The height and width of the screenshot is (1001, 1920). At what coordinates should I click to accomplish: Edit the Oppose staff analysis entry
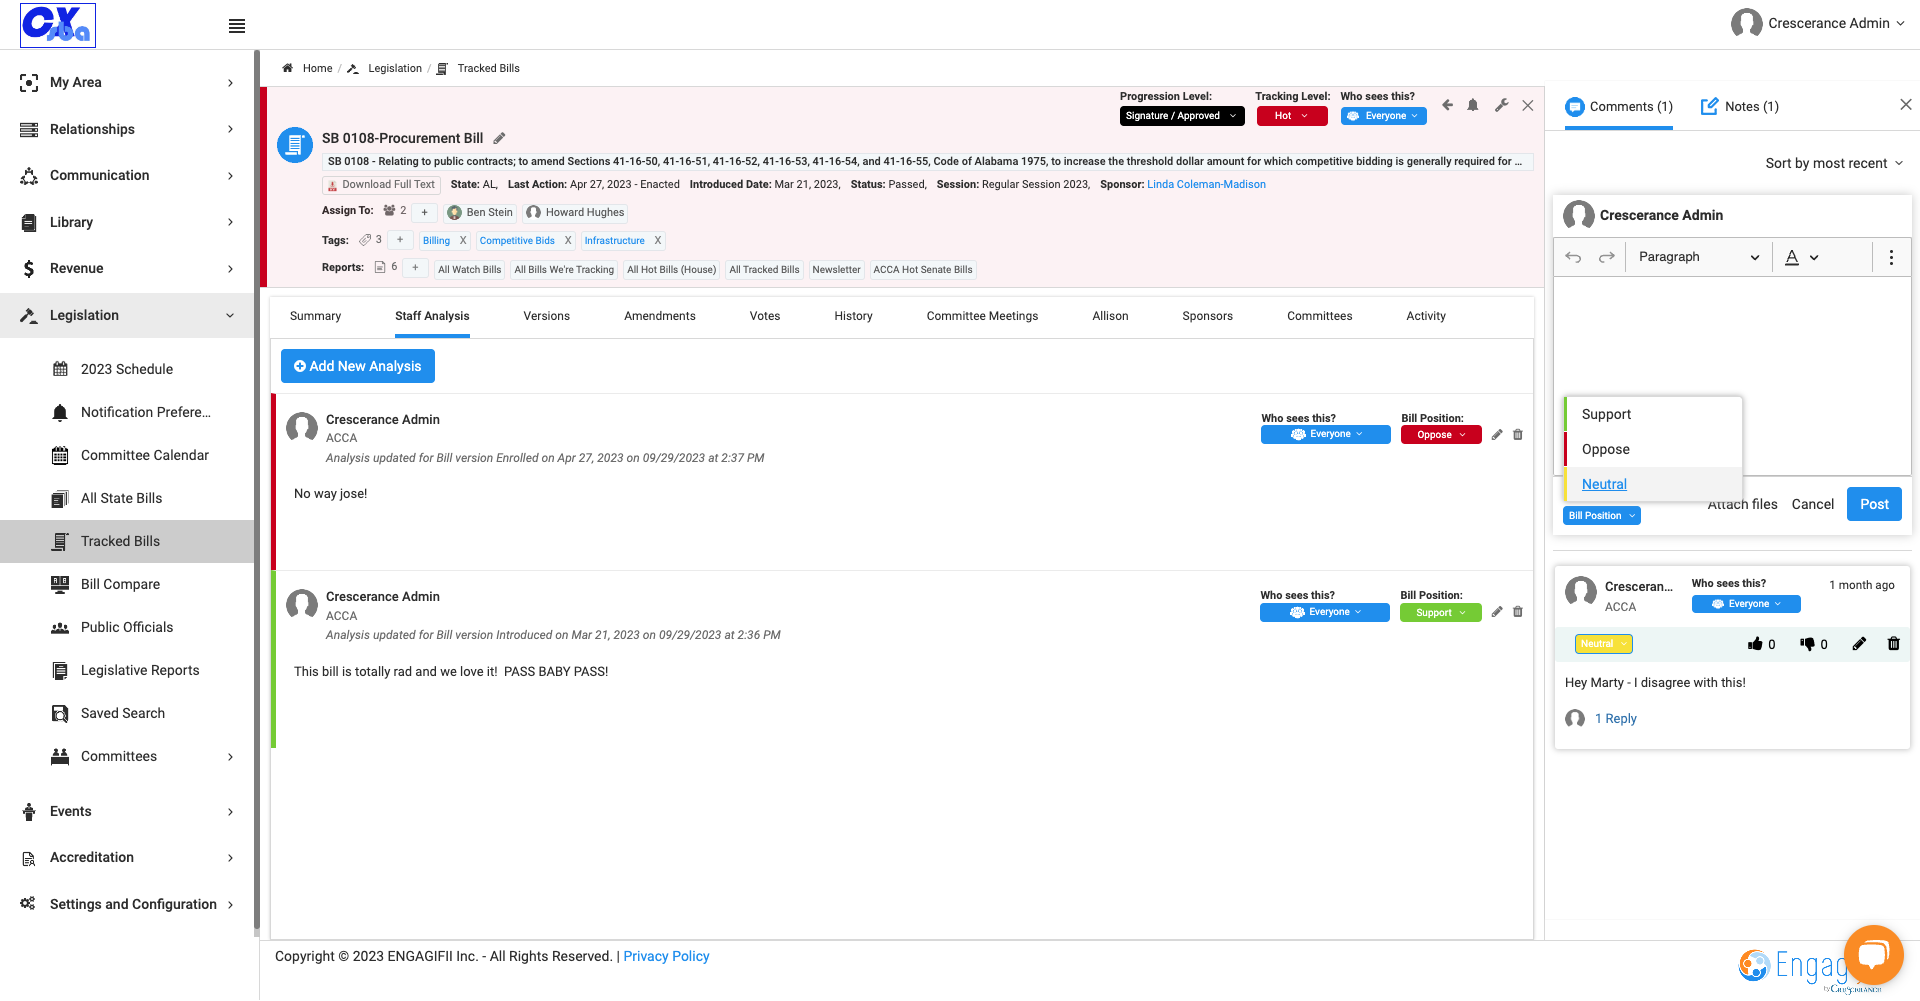(x=1497, y=435)
